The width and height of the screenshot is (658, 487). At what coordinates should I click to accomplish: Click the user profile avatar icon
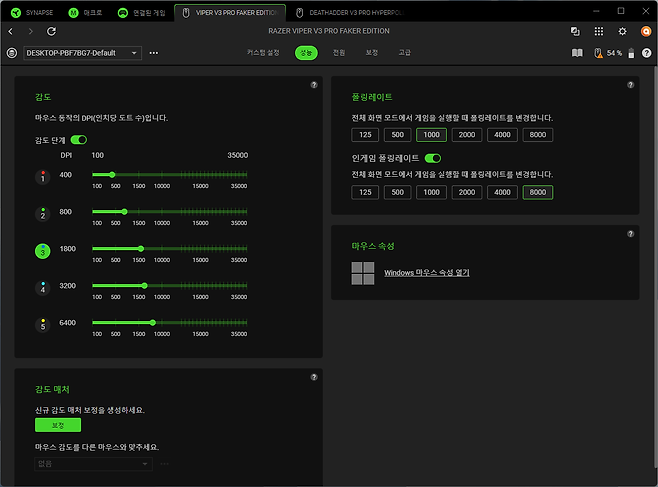(645, 31)
